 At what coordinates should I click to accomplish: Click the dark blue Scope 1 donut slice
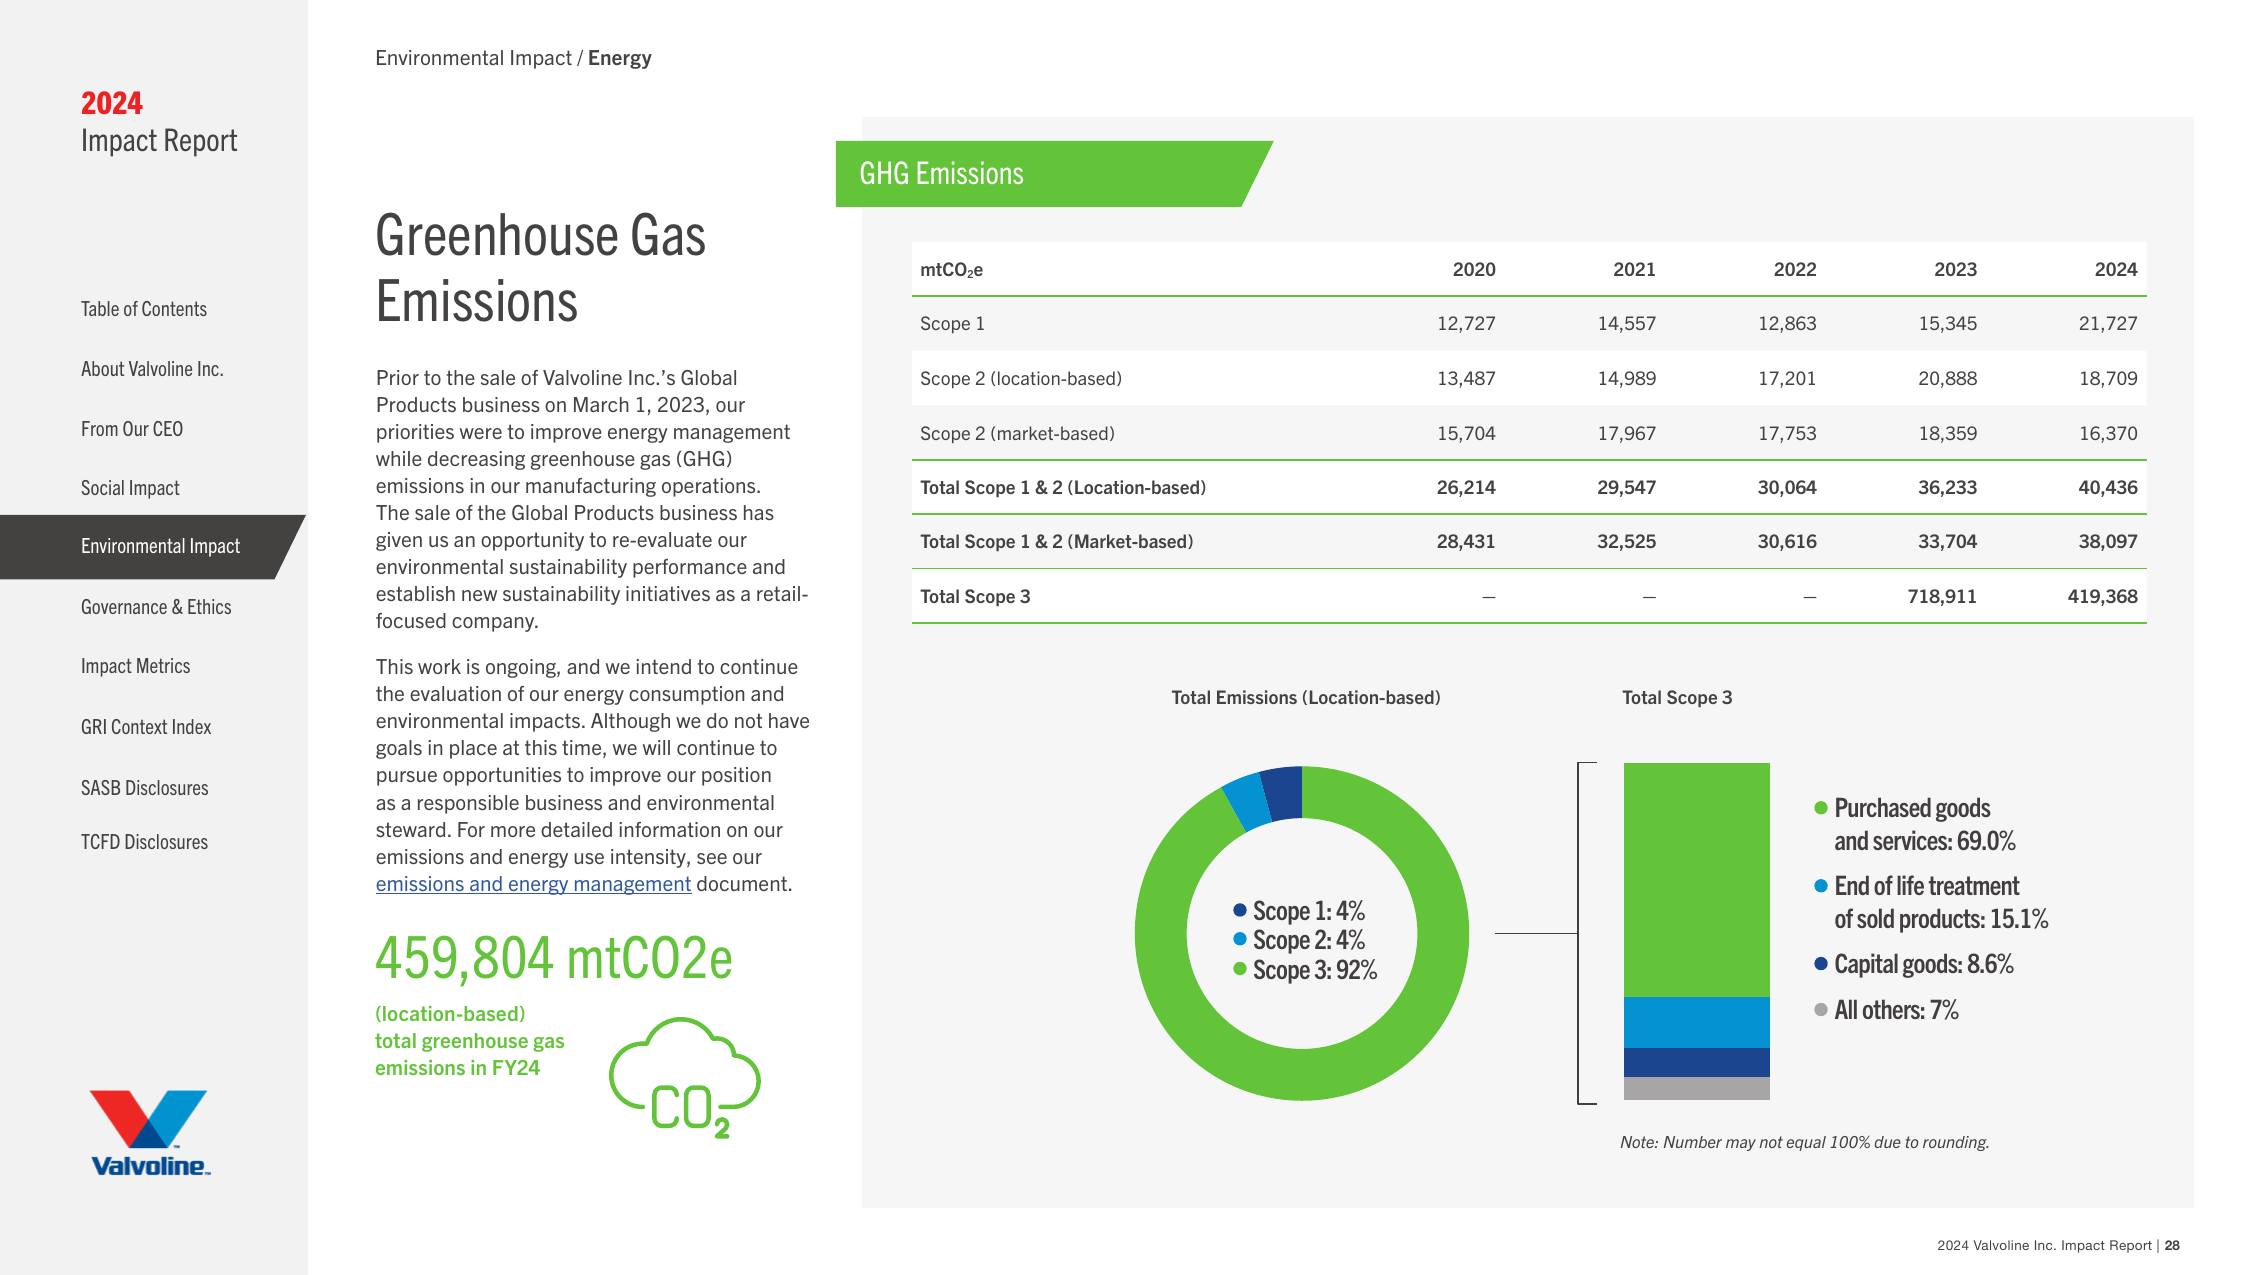pos(1283,793)
